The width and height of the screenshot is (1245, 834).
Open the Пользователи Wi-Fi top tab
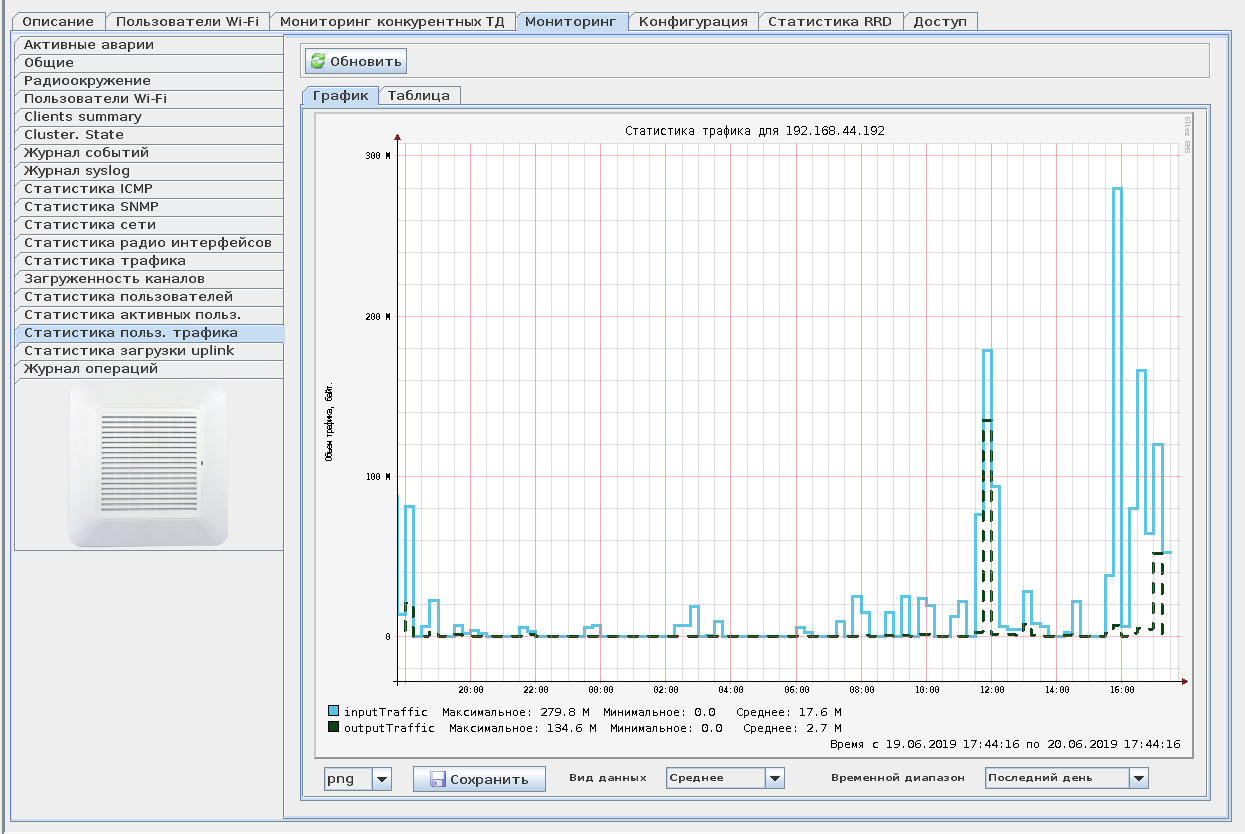[x=187, y=21]
